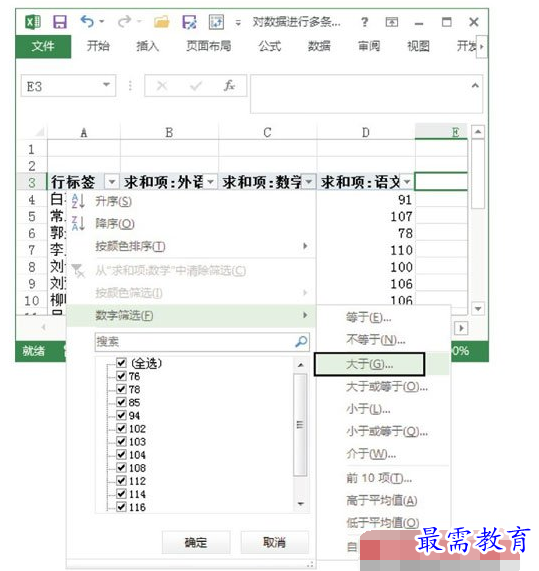Click the ascending sort A-Z icon
The width and height of the screenshot is (539, 571).
click(78, 201)
